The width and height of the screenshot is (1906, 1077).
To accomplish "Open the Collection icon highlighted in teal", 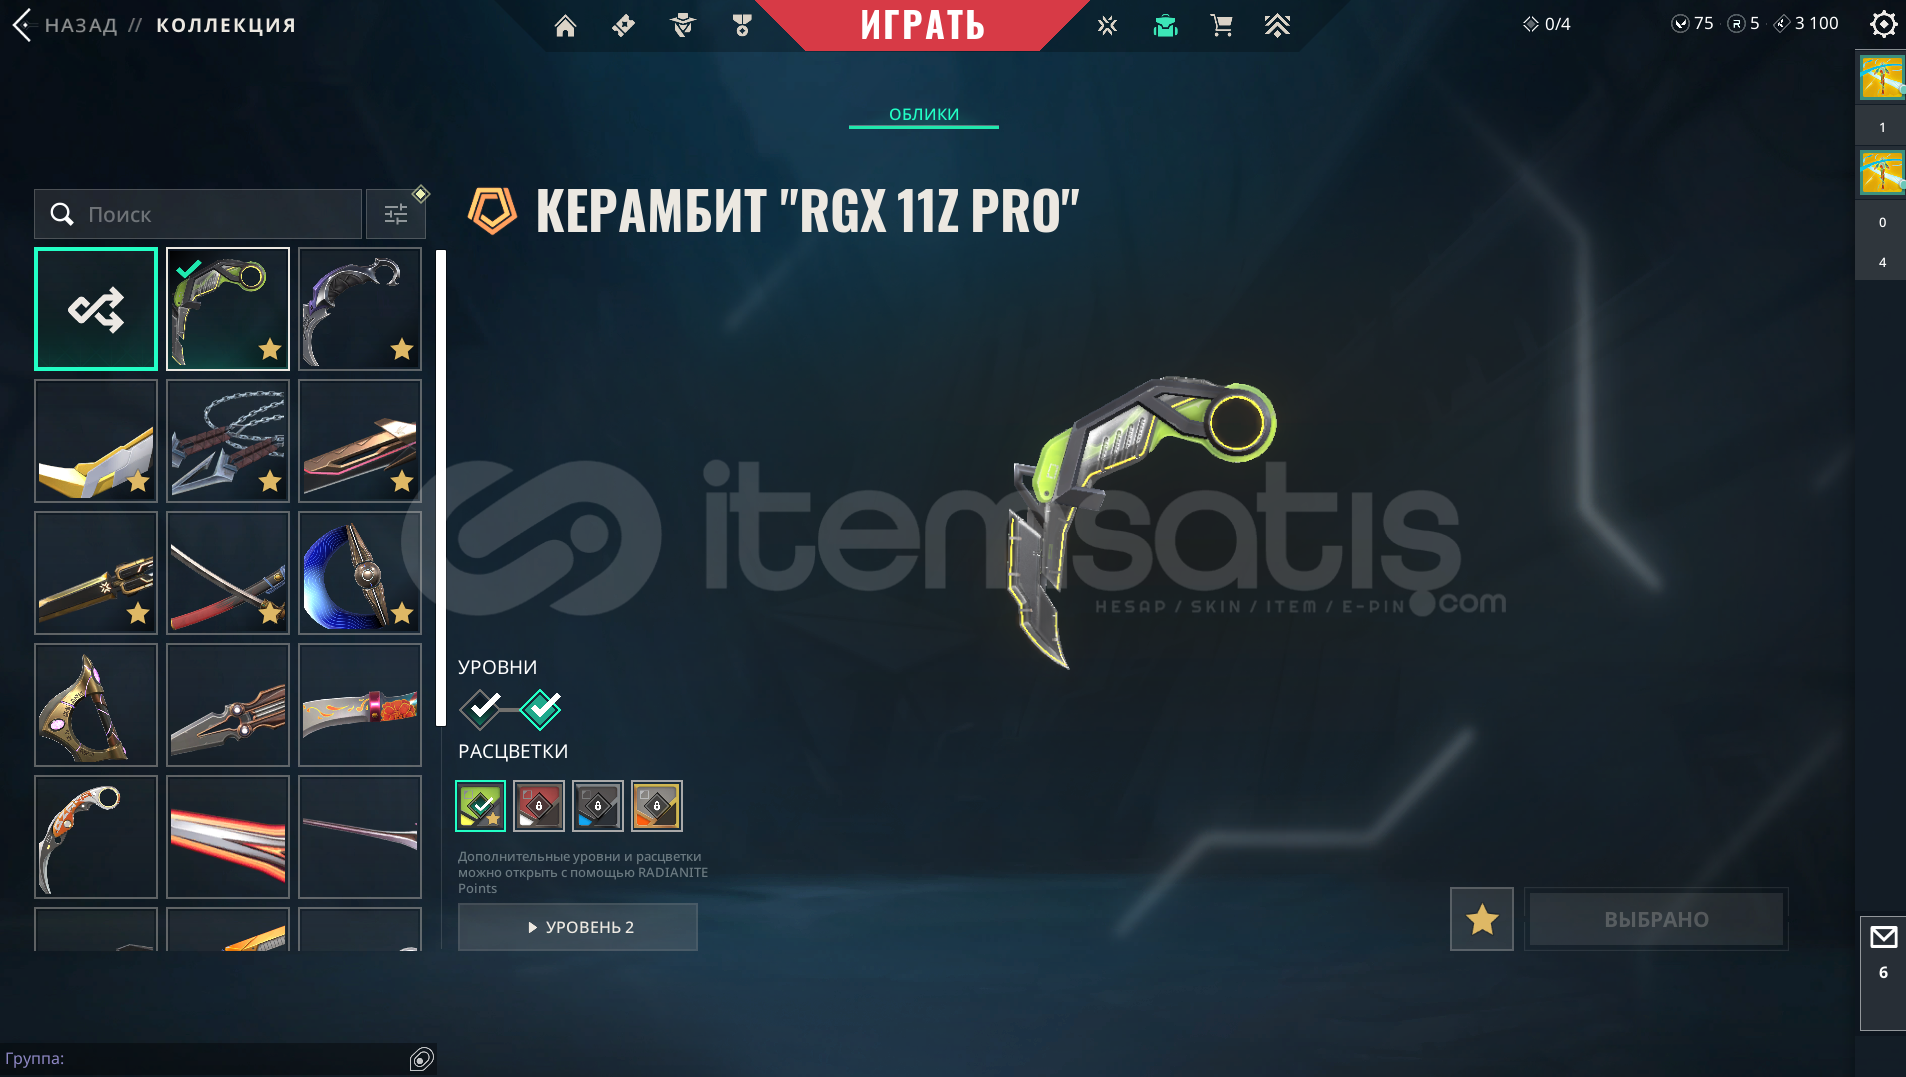I will (1165, 25).
